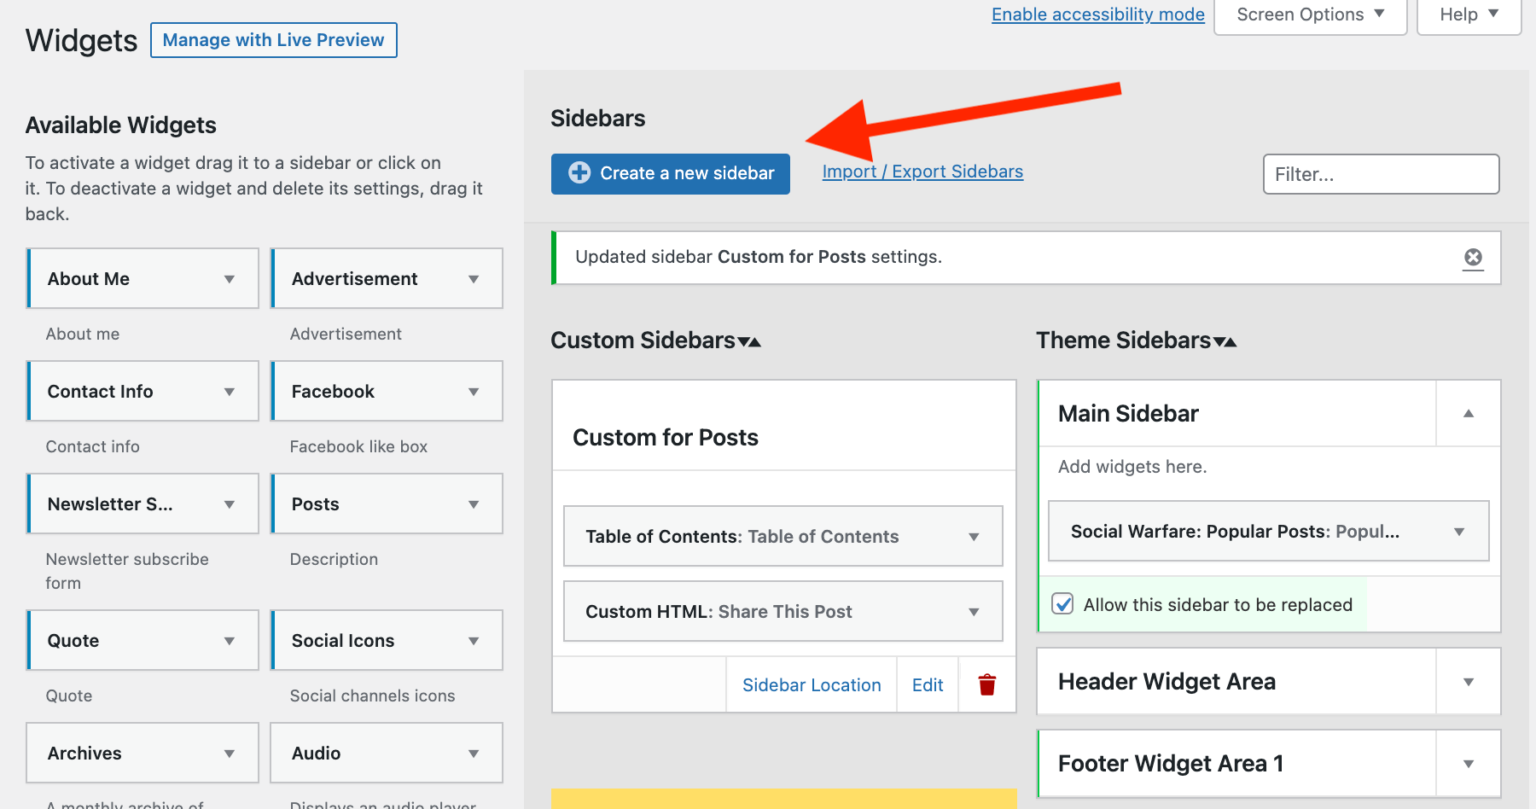Delete Custom for Posts sidebar using trash icon
The image size is (1536, 809).
[x=987, y=685]
